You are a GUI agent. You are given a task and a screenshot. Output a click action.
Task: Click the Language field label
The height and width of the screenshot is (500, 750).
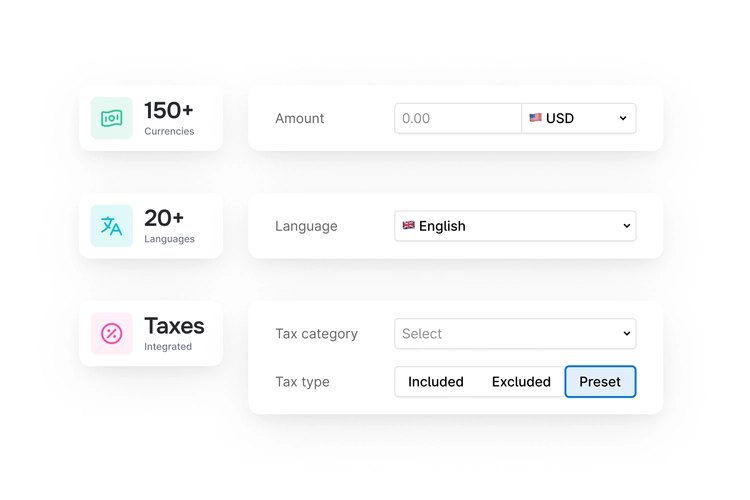click(x=306, y=226)
